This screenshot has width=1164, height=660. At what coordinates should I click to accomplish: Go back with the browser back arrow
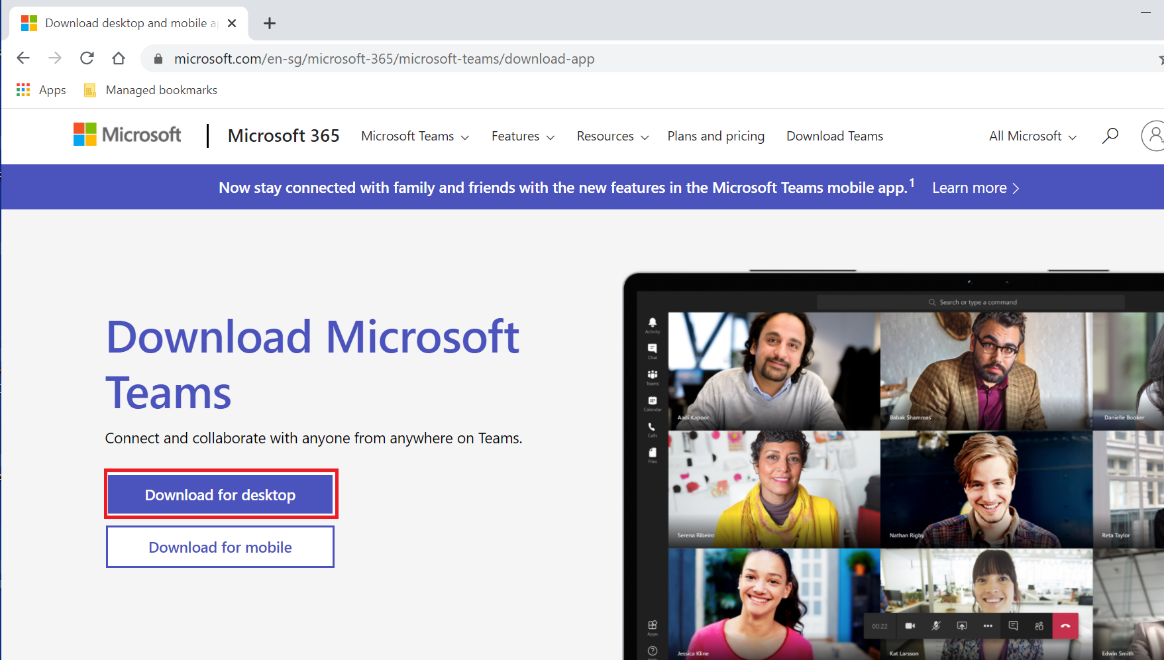(x=23, y=58)
